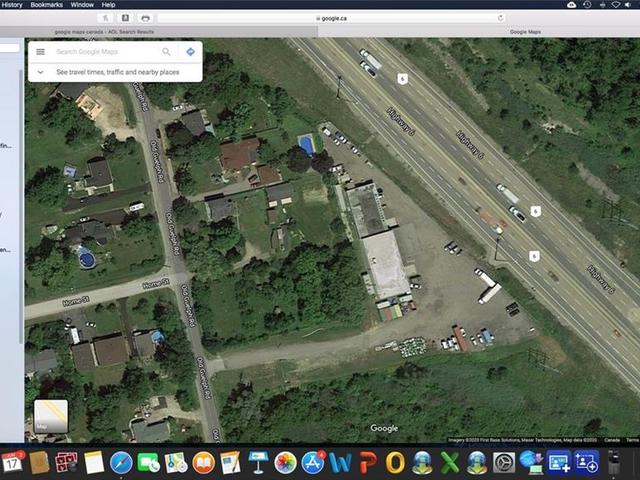Switch to Map view using the layer thumbnail
640x480 pixels.
[x=51, y=416]
